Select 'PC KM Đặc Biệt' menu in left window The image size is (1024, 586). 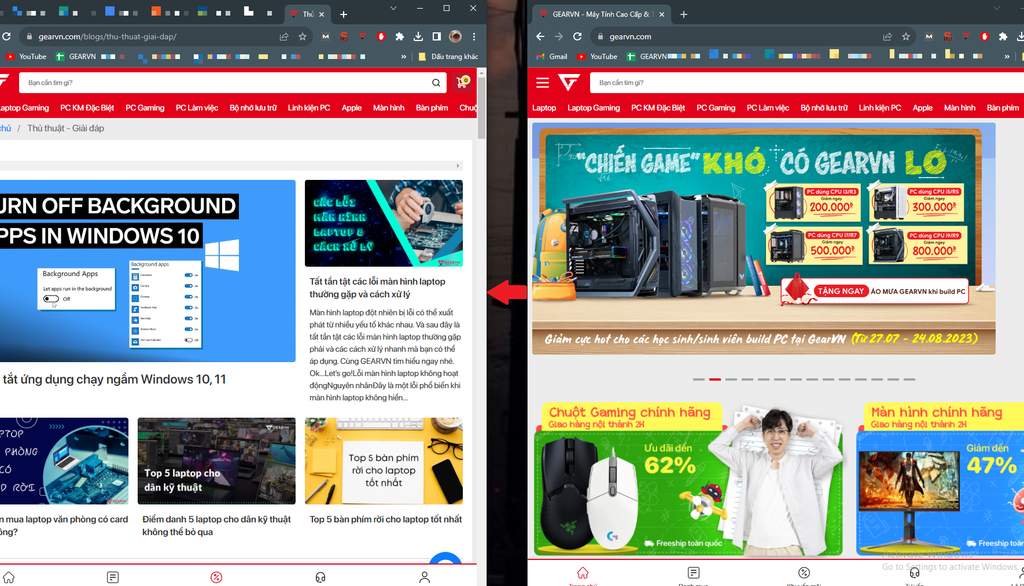pos(87,108)
